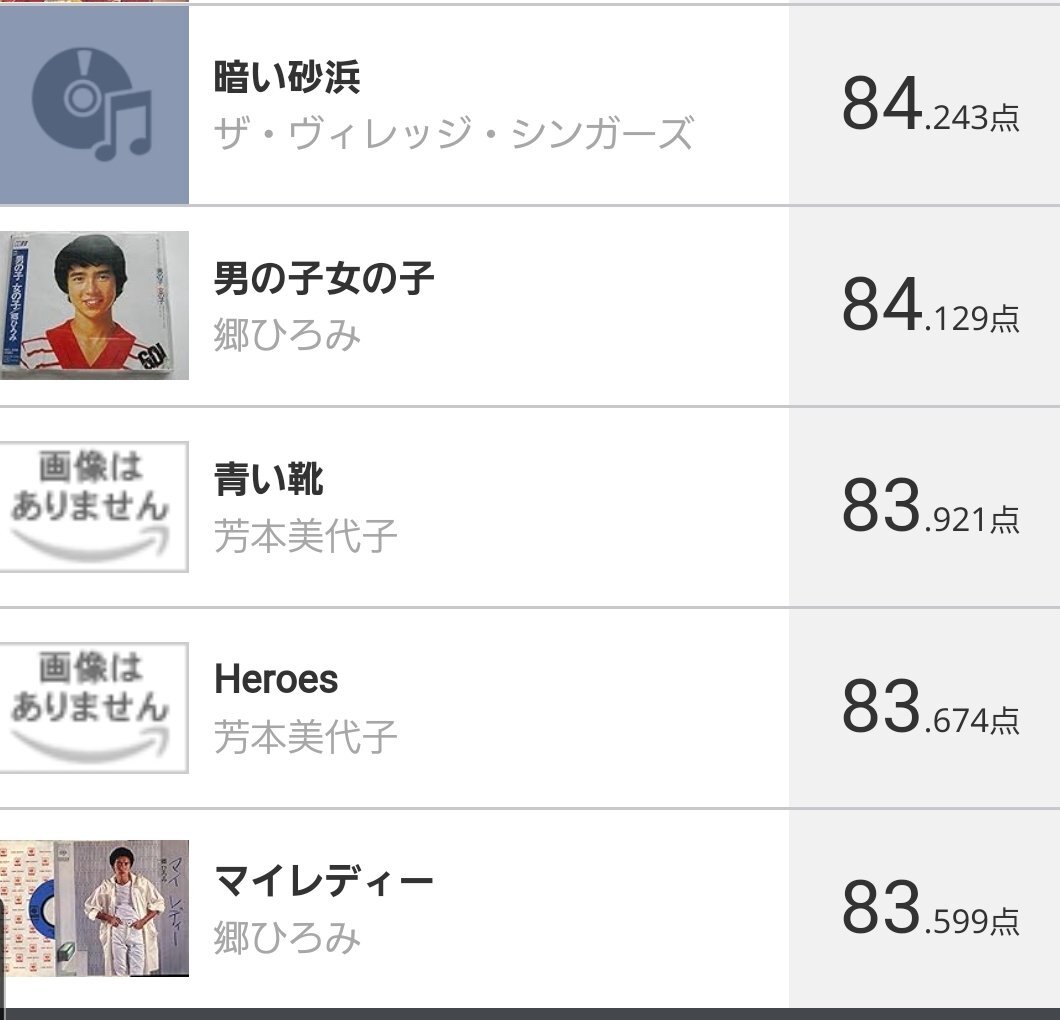Click the default music disc placeholder icon
Viewport: 1060px width, 1020px height.
94,104
